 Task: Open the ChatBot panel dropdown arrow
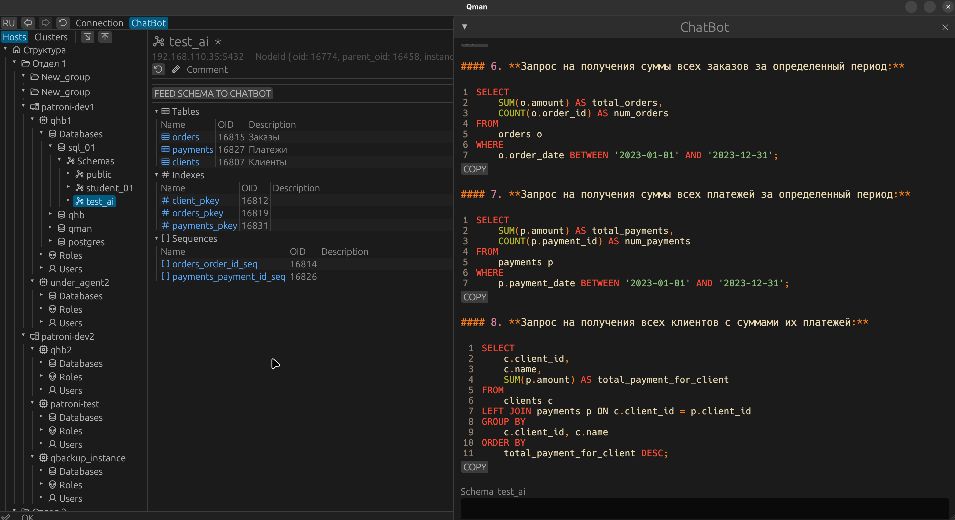[x=464, y=27]
